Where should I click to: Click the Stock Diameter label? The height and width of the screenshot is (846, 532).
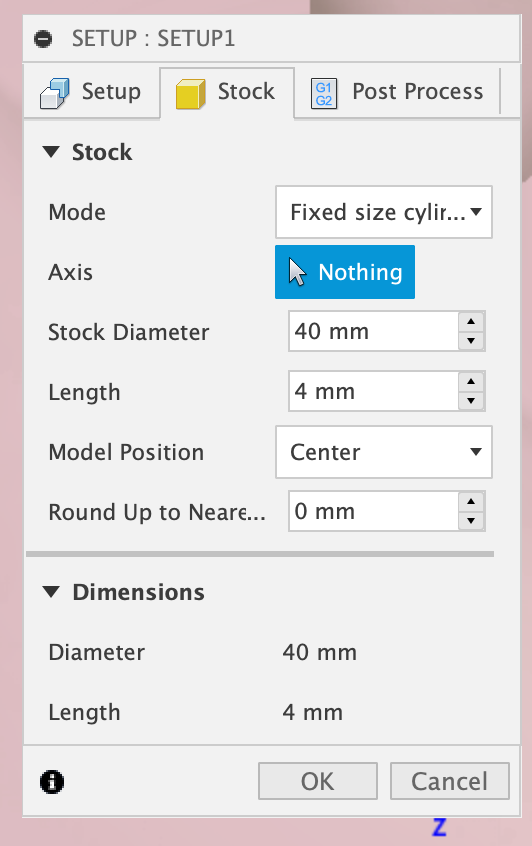(x=128, y=332)
